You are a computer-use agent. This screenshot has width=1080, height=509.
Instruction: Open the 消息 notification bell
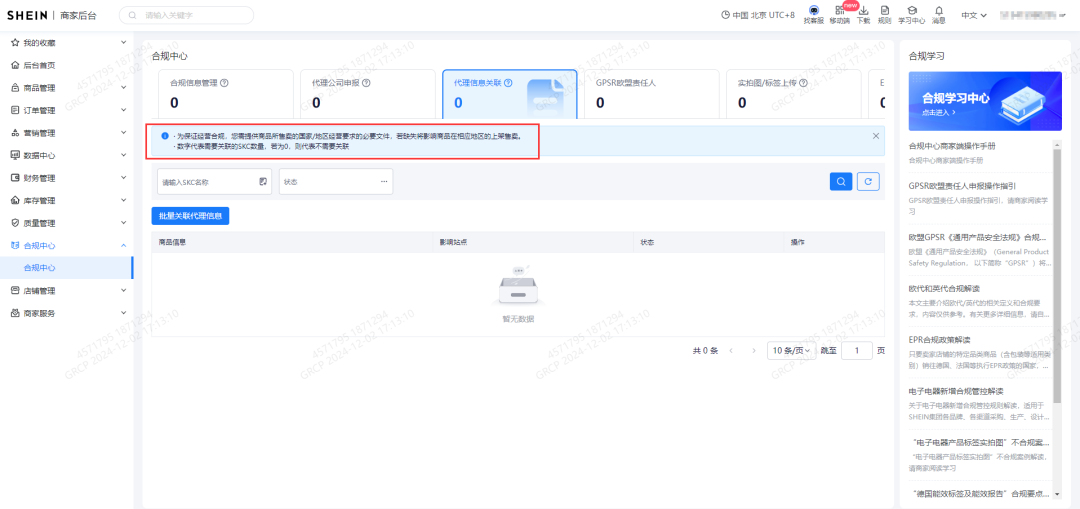coord(939,11)
